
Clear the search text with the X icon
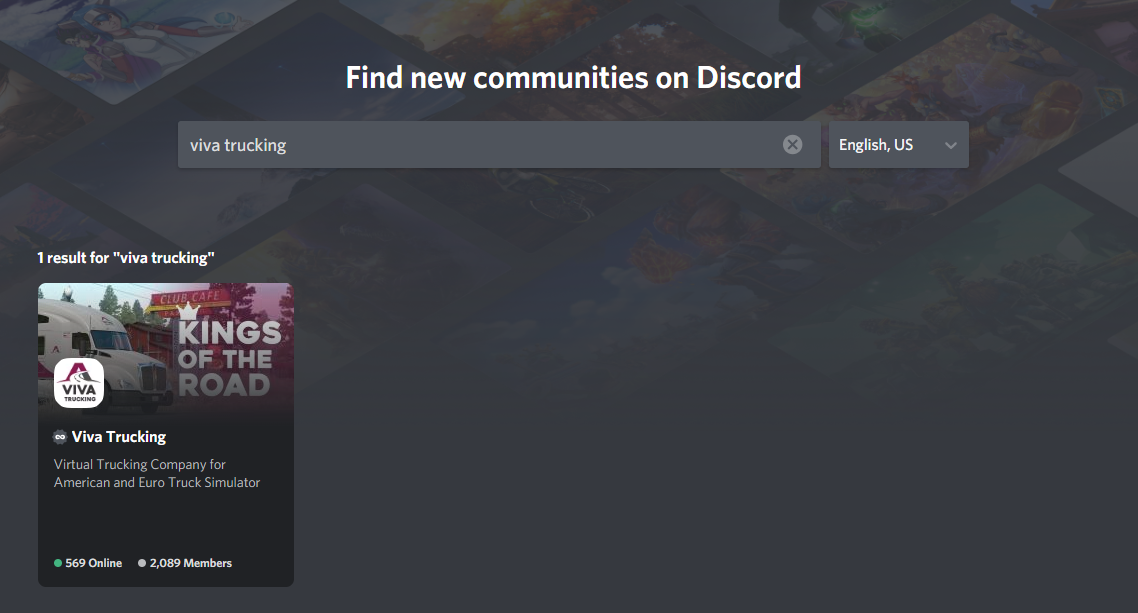click(793, 144)
